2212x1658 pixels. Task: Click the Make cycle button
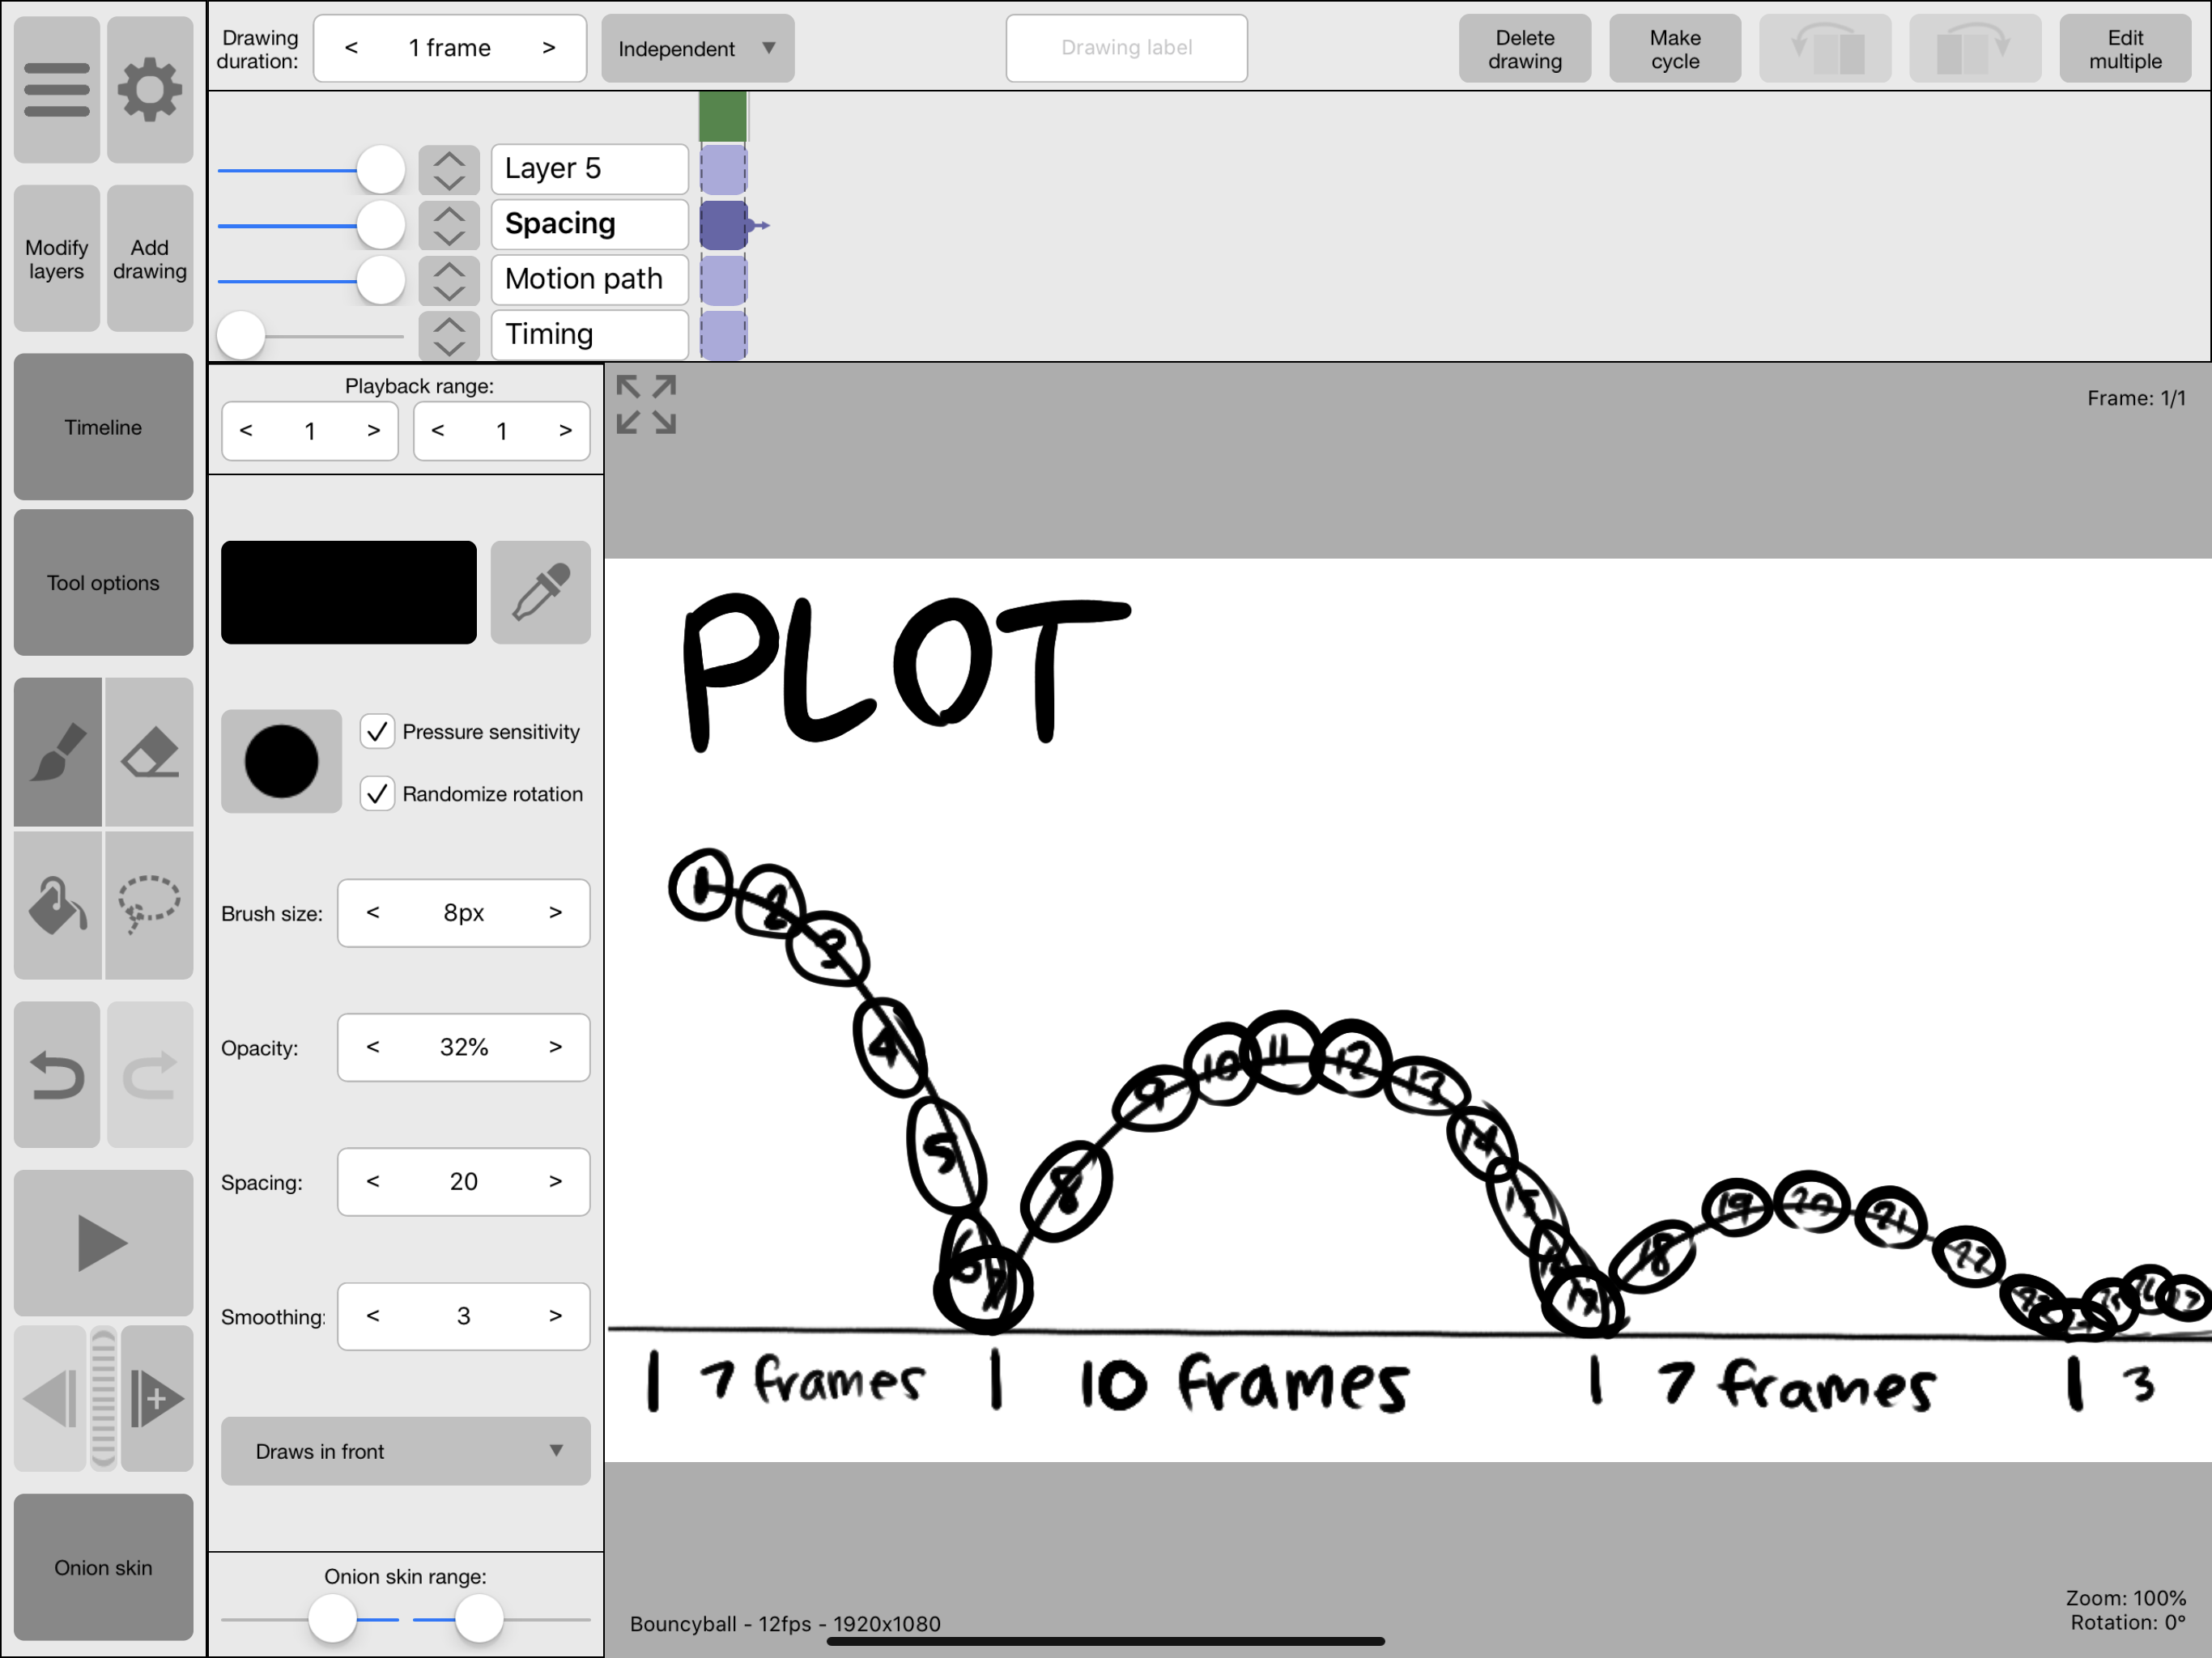pyautogui.click(x=1674, y=49)
